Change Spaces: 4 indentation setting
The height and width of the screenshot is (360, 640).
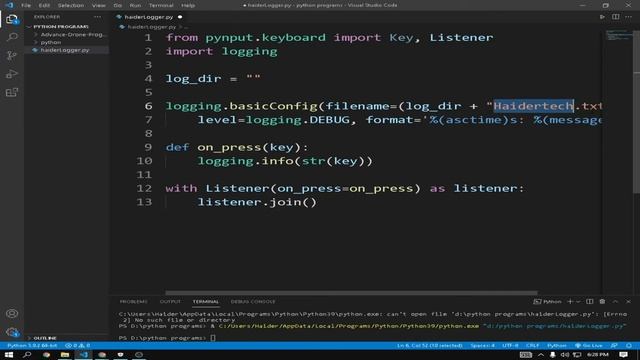pyautogui.click(x=482, y=345)
